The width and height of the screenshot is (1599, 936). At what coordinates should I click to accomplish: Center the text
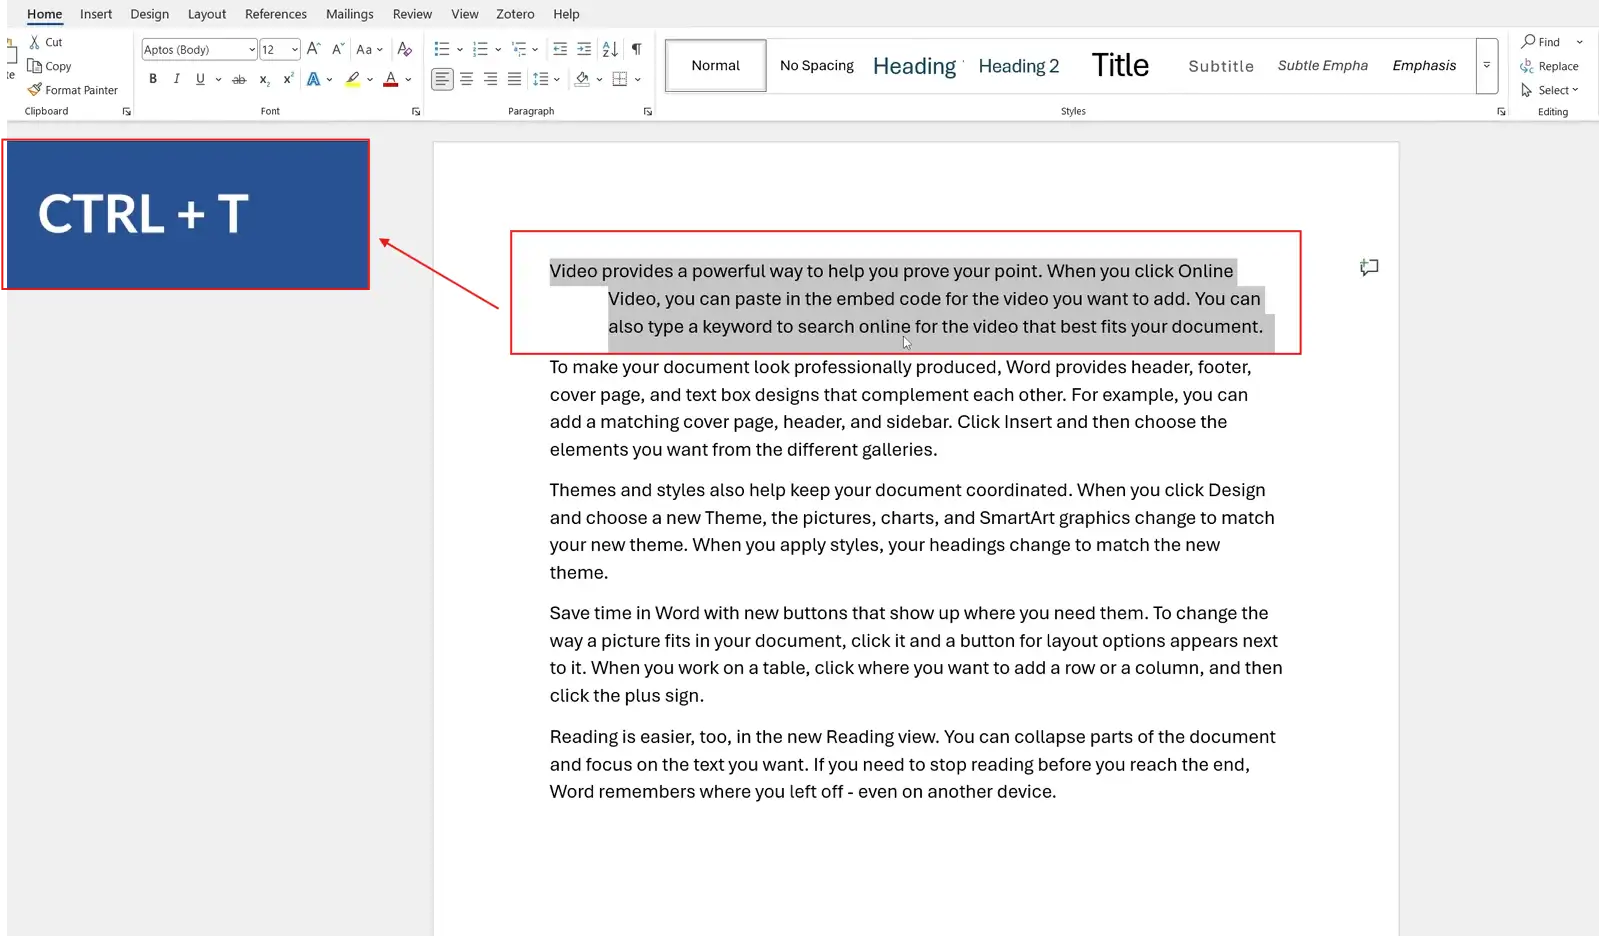(x=466, y=79)
